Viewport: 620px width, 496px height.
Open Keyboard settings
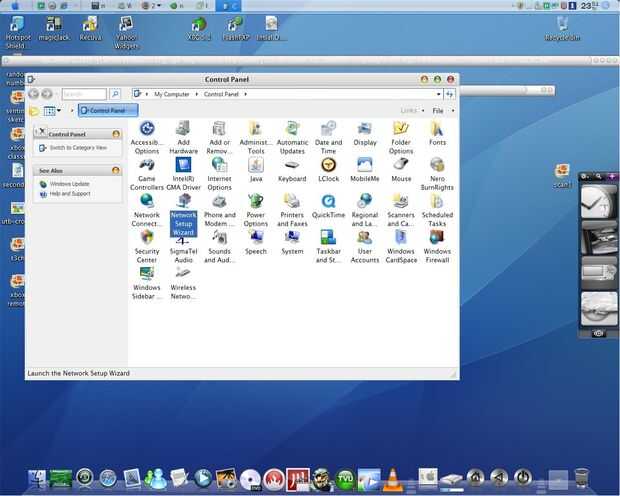[292, 170]
